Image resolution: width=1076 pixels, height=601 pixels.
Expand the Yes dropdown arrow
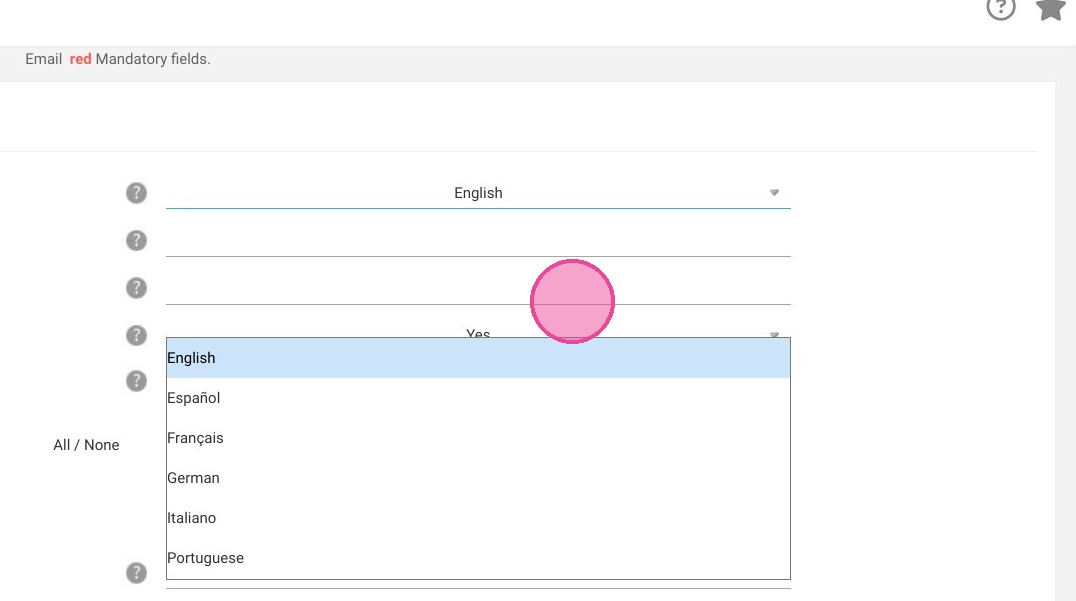(x=774, y=335)
